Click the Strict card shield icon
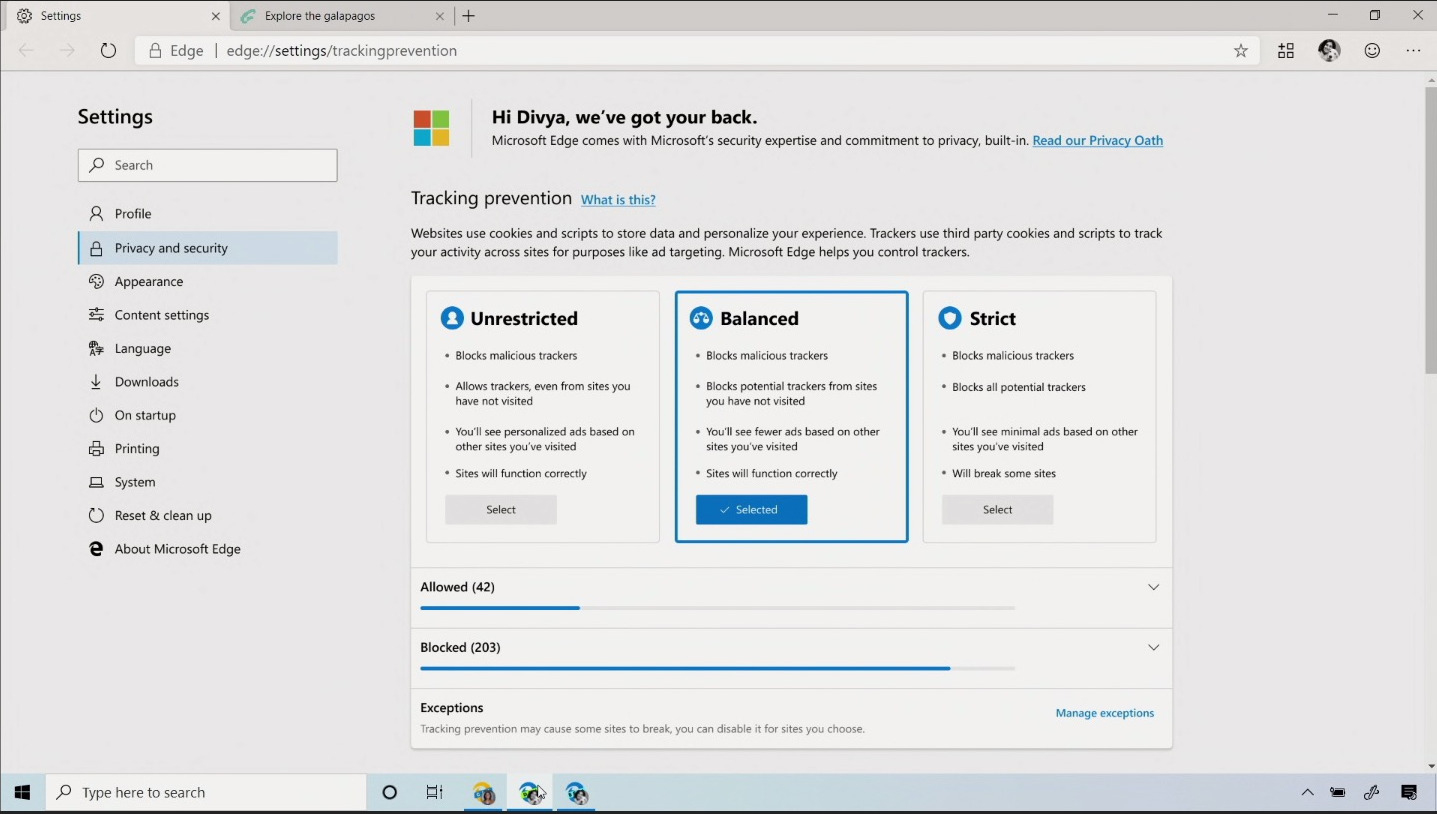This screenshot has height=814, width=1437. click(x=950, y=318)
